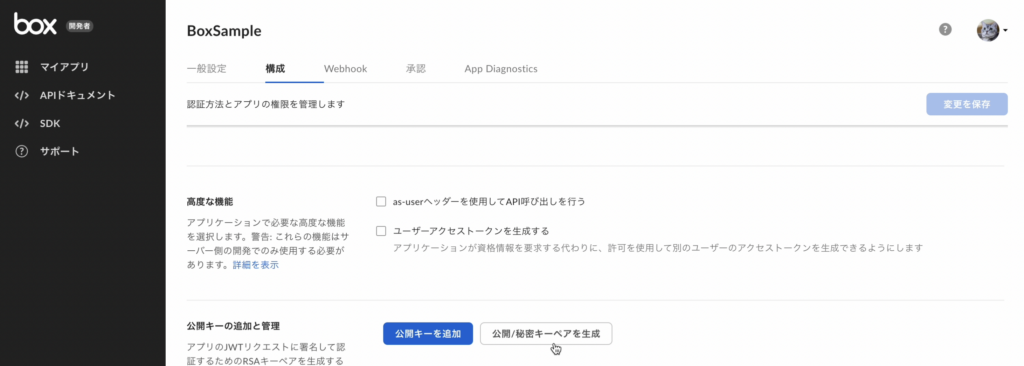Open the Webhook tab
The height and width of the screenshot is (366, 1024).
345,69
